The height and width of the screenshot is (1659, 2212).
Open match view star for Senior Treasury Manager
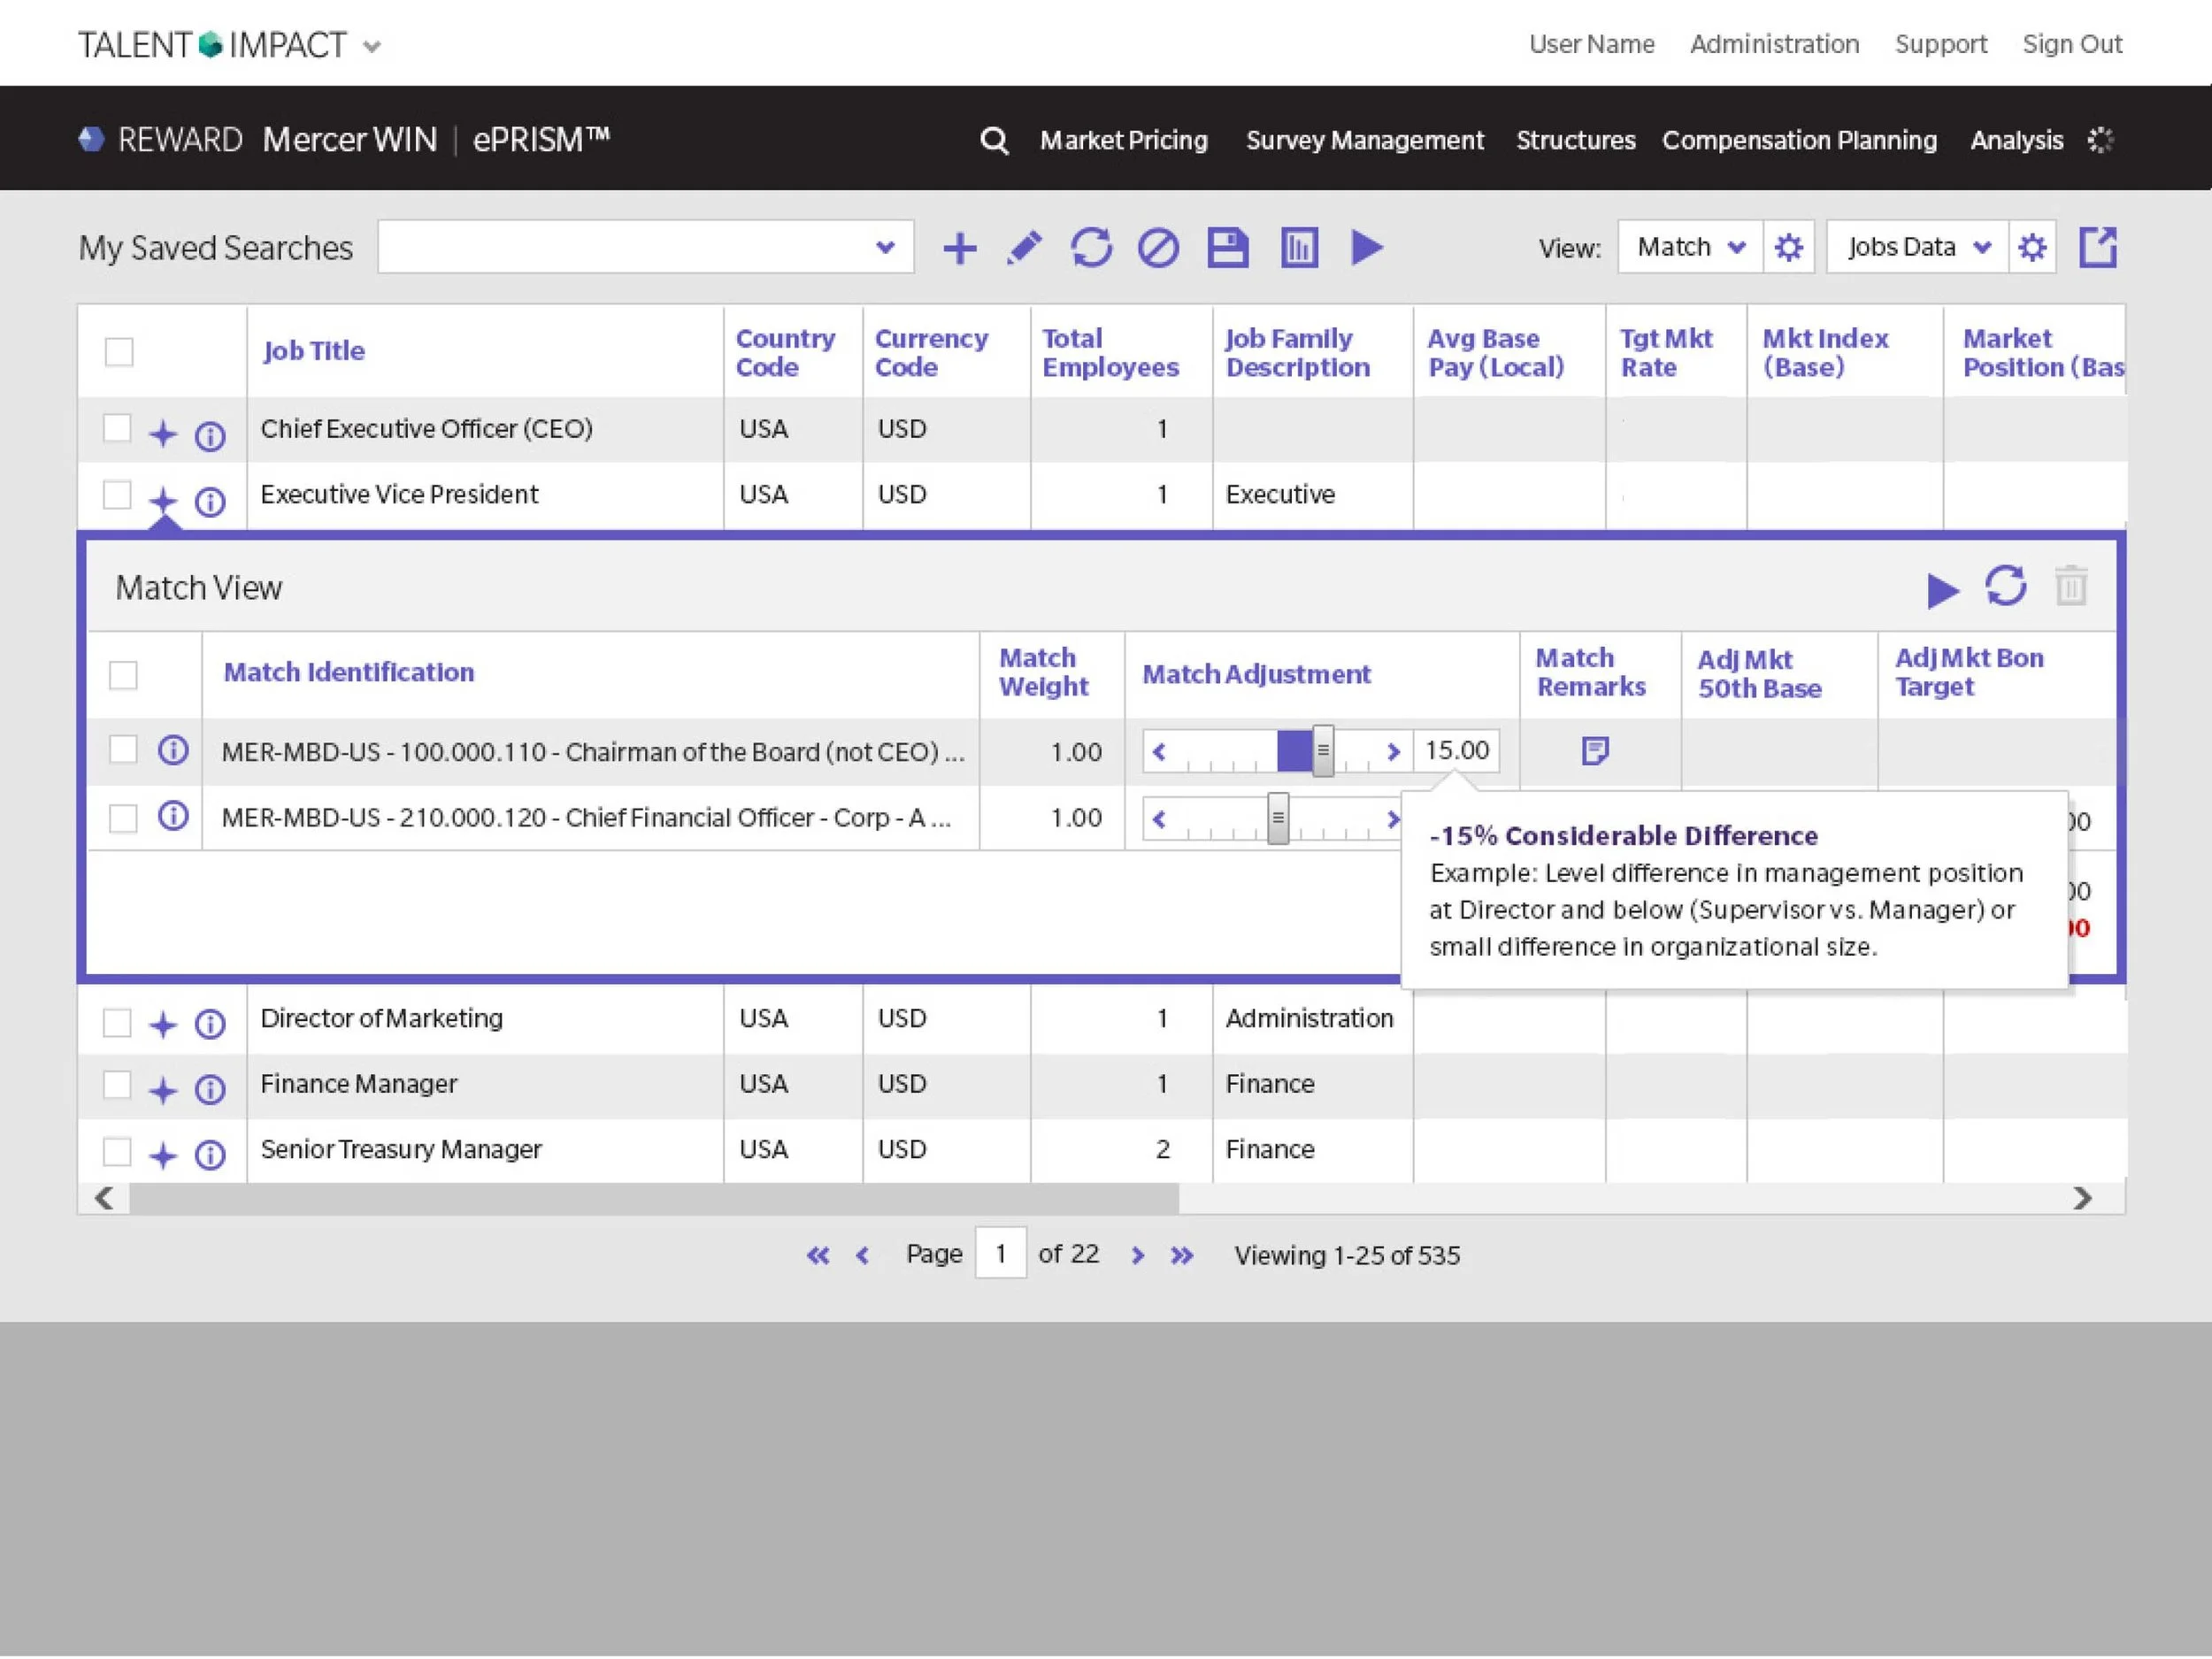[163, 1156]
